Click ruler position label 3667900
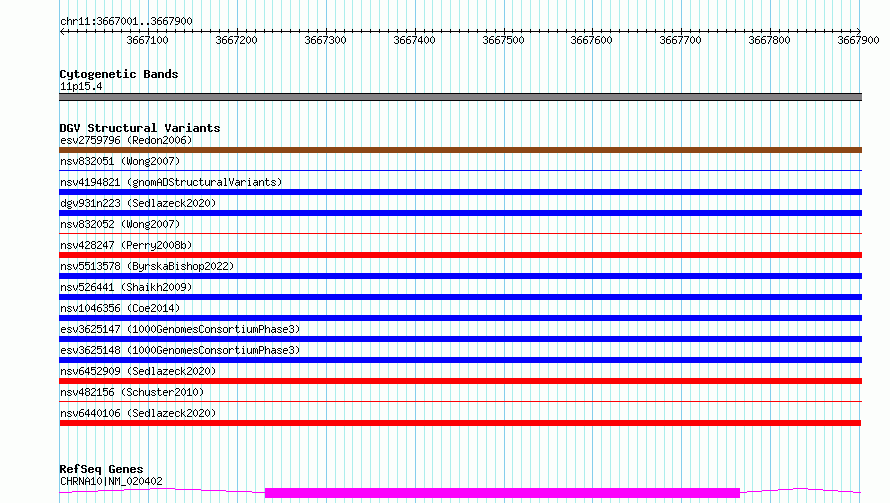This screenshot has width=890, height=503. coord(858,40)
